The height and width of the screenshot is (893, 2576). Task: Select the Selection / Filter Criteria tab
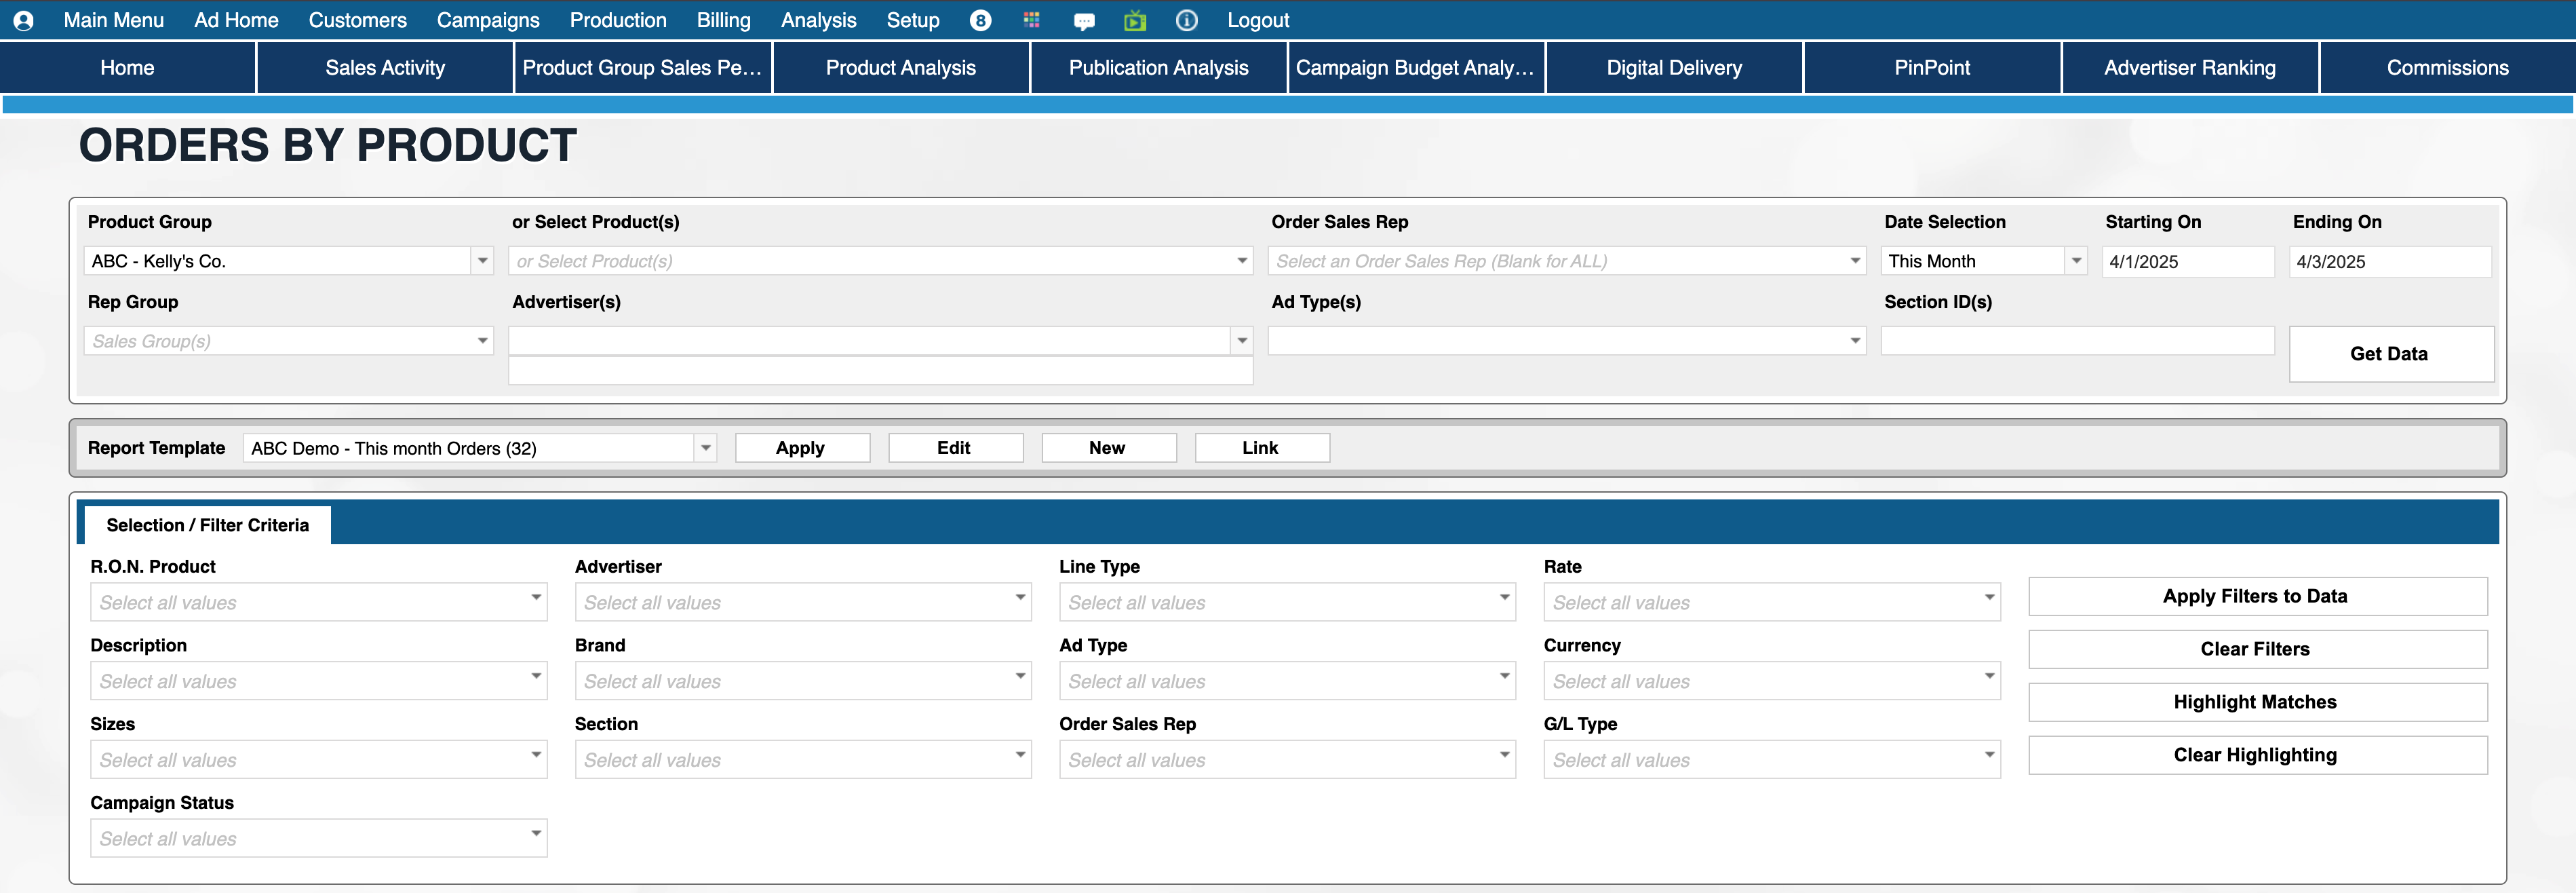coord(208,525)
